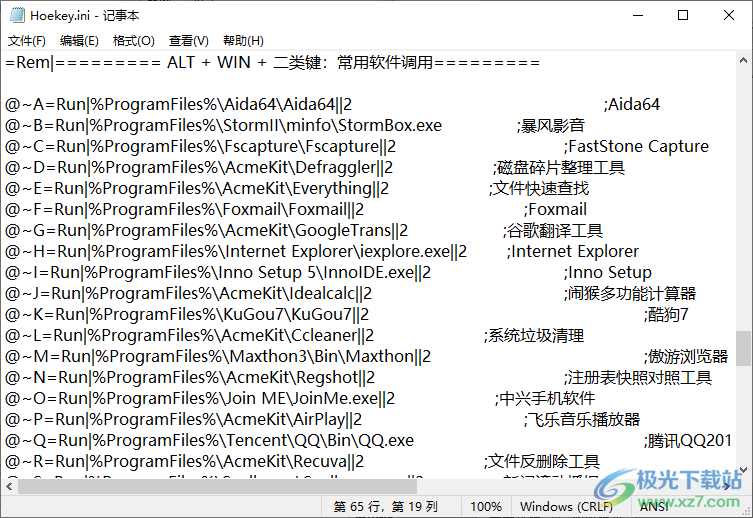Maximize the Hoekey.ini Notepad window

[683, 15]
